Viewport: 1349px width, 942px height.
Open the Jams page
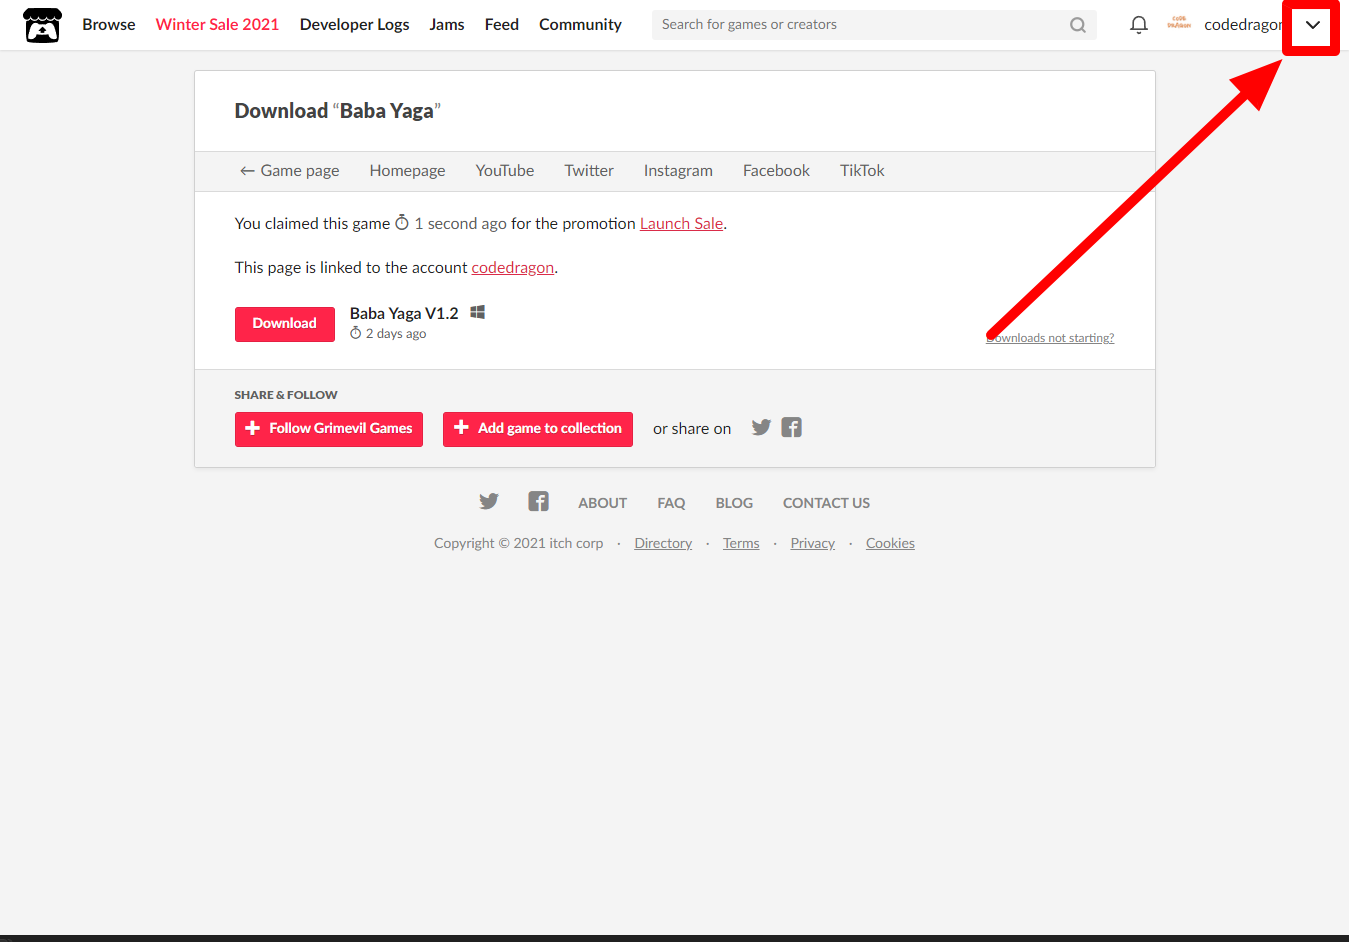tap(447, 25)
